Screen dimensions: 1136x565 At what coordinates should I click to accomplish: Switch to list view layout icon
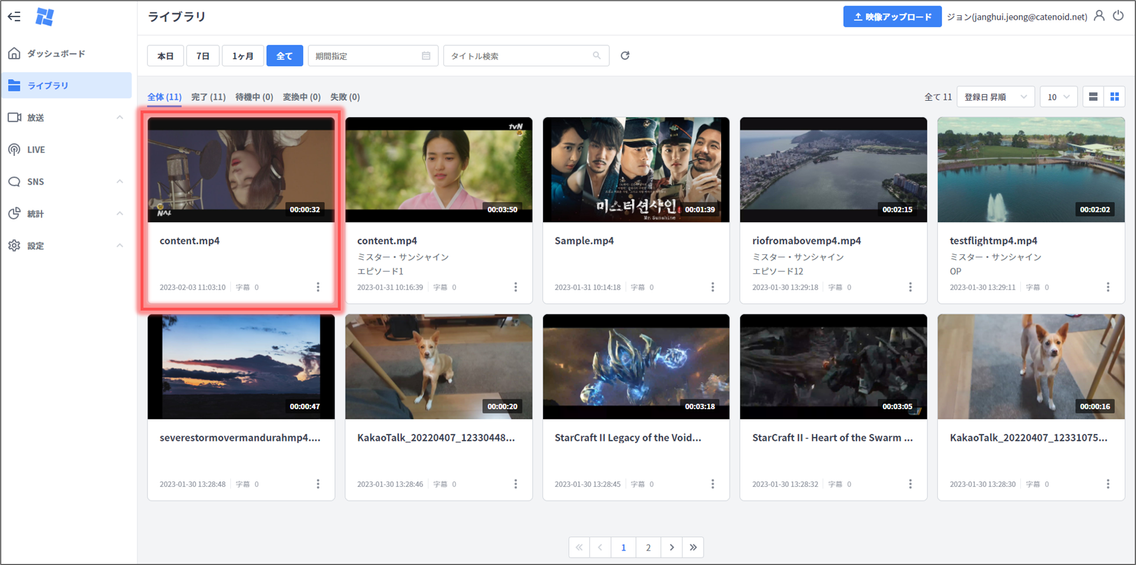tap(1093, 97)
